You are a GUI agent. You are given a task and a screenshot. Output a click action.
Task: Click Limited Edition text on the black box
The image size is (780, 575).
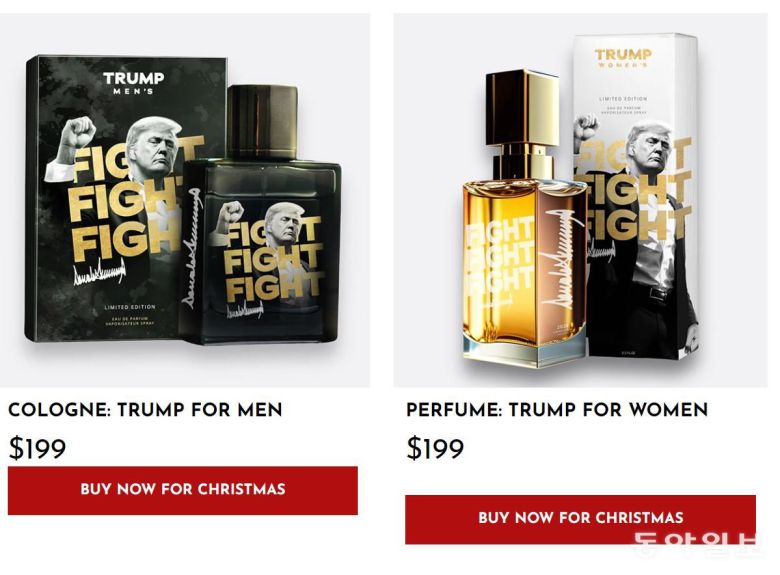(x=130, y=307)
